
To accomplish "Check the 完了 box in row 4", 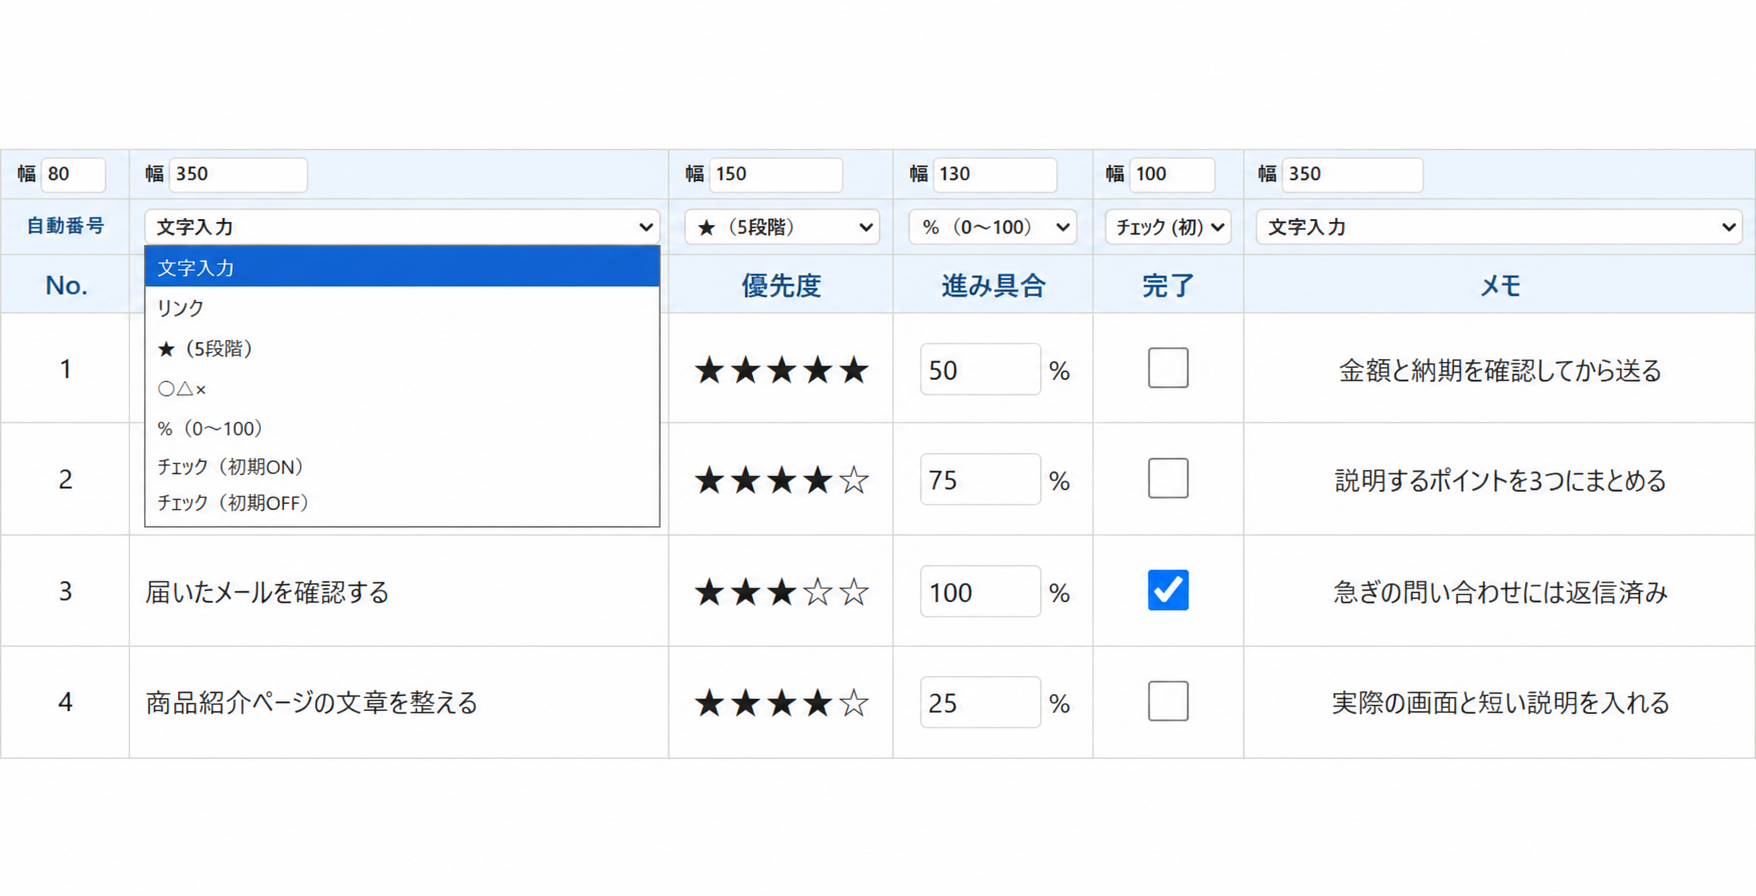I will coord(1167,702).
